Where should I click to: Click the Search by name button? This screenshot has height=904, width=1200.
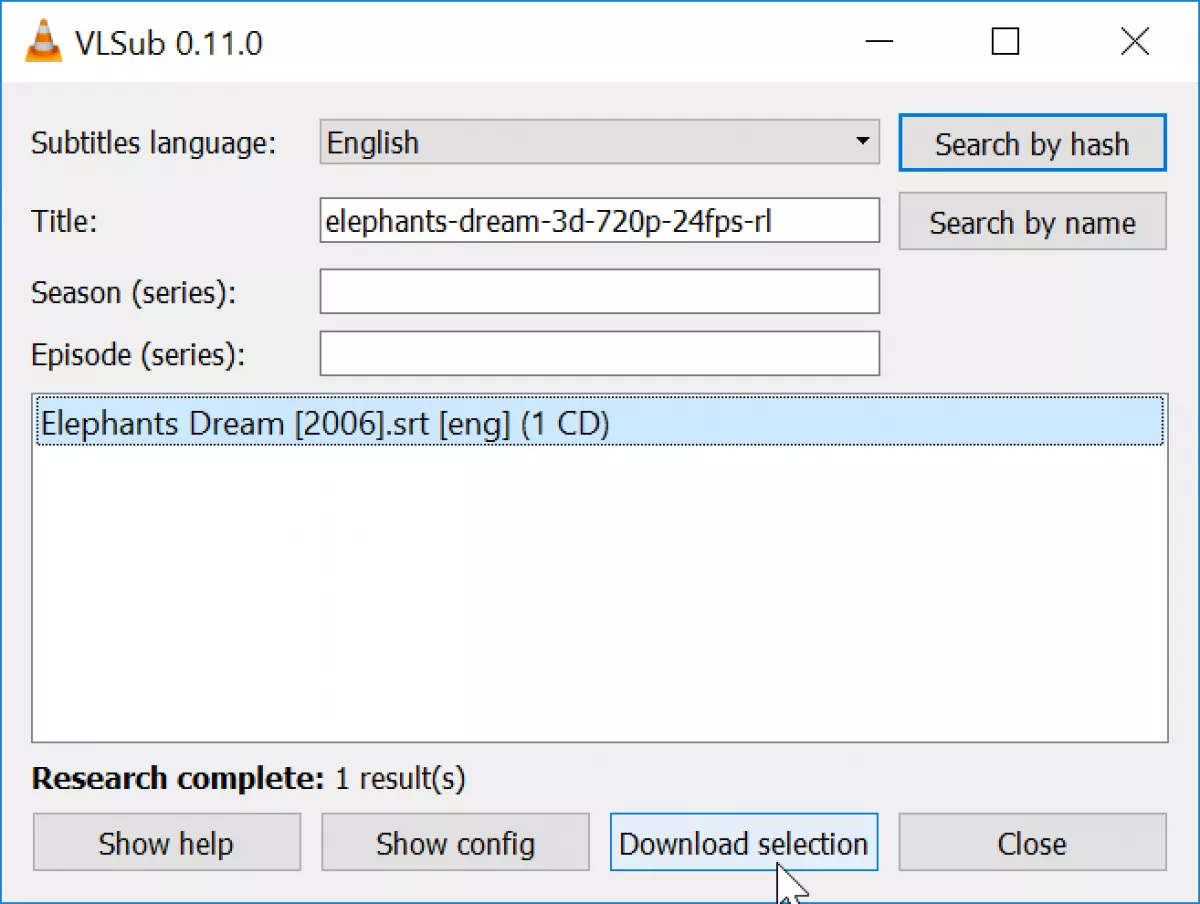[1032, 222]
